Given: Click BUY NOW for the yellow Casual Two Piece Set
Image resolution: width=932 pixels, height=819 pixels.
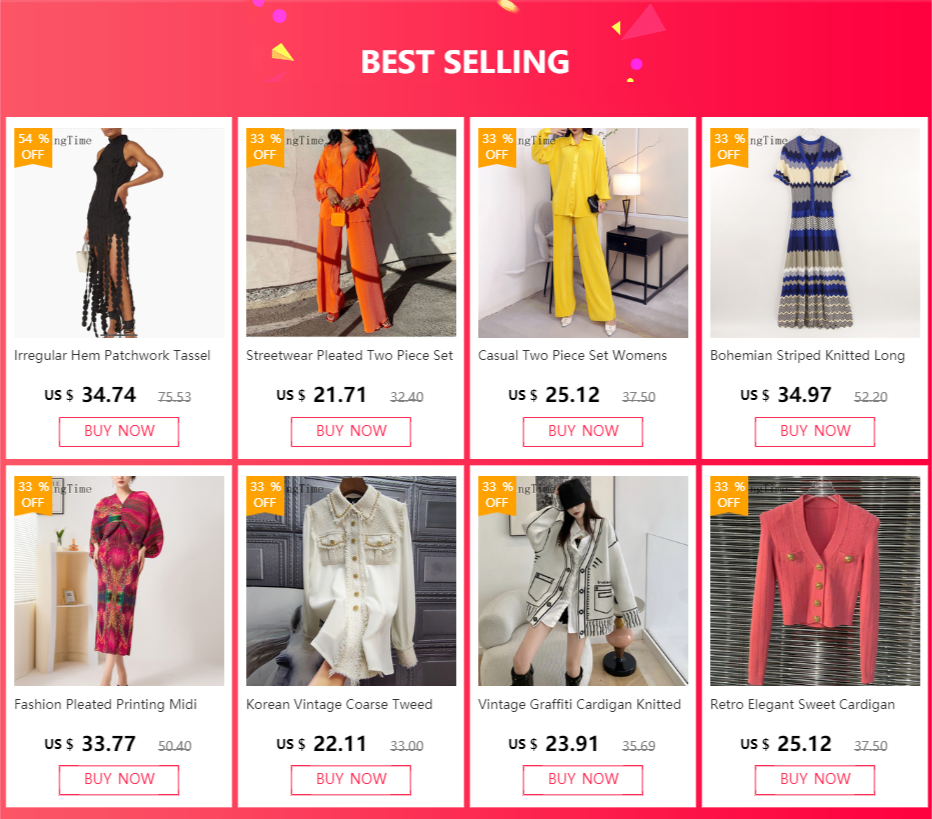Looking at the screenshot, I should point(582,431).
